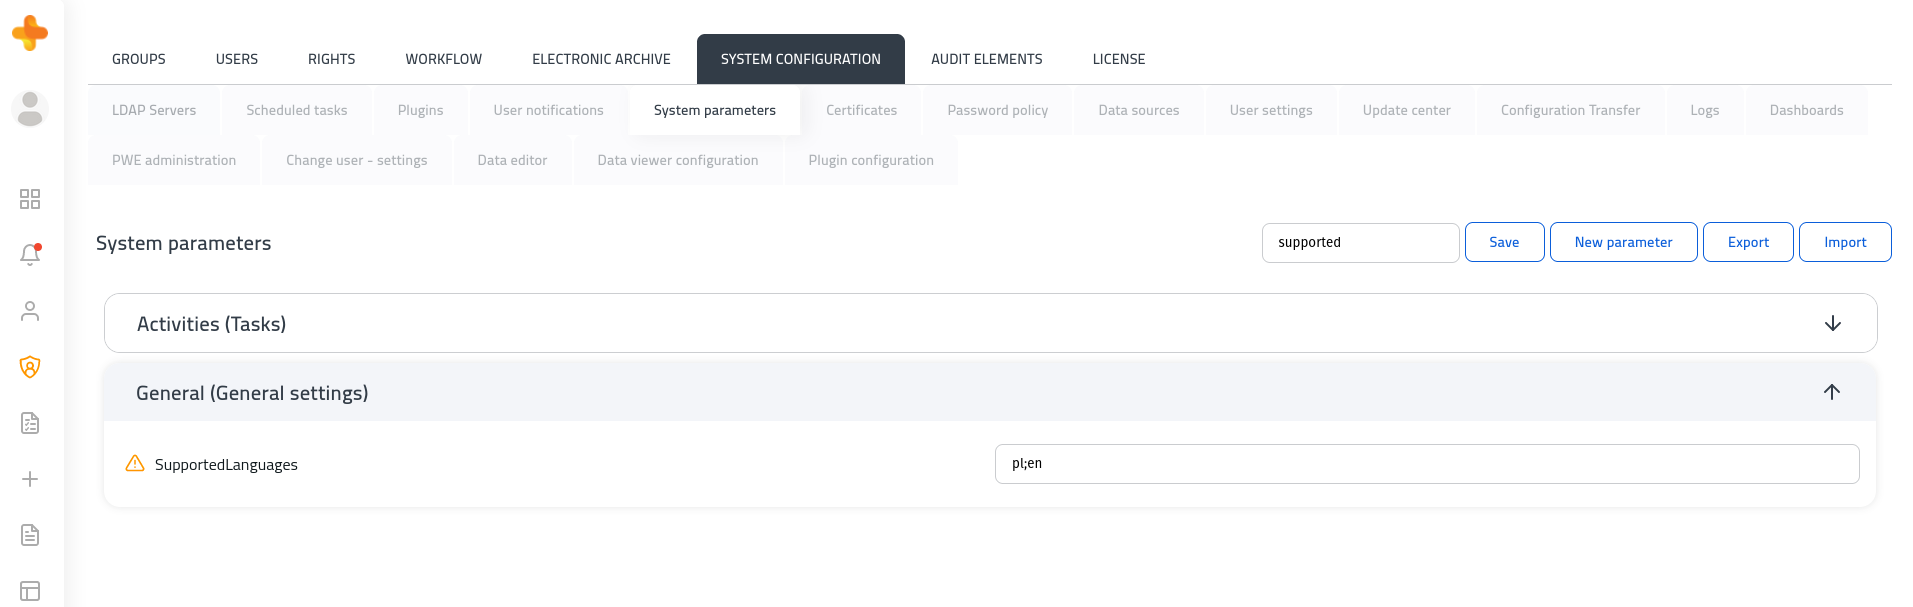Switch to the USERS tab

(x=237, y=59)
